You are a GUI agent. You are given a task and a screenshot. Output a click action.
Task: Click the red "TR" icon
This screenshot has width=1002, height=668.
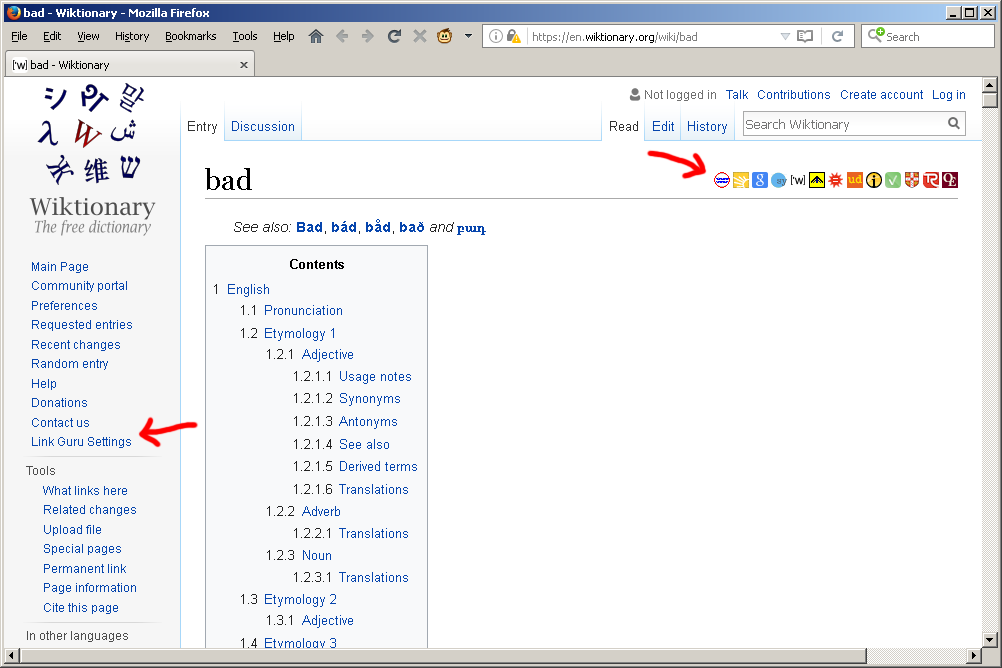pos(931,180)
